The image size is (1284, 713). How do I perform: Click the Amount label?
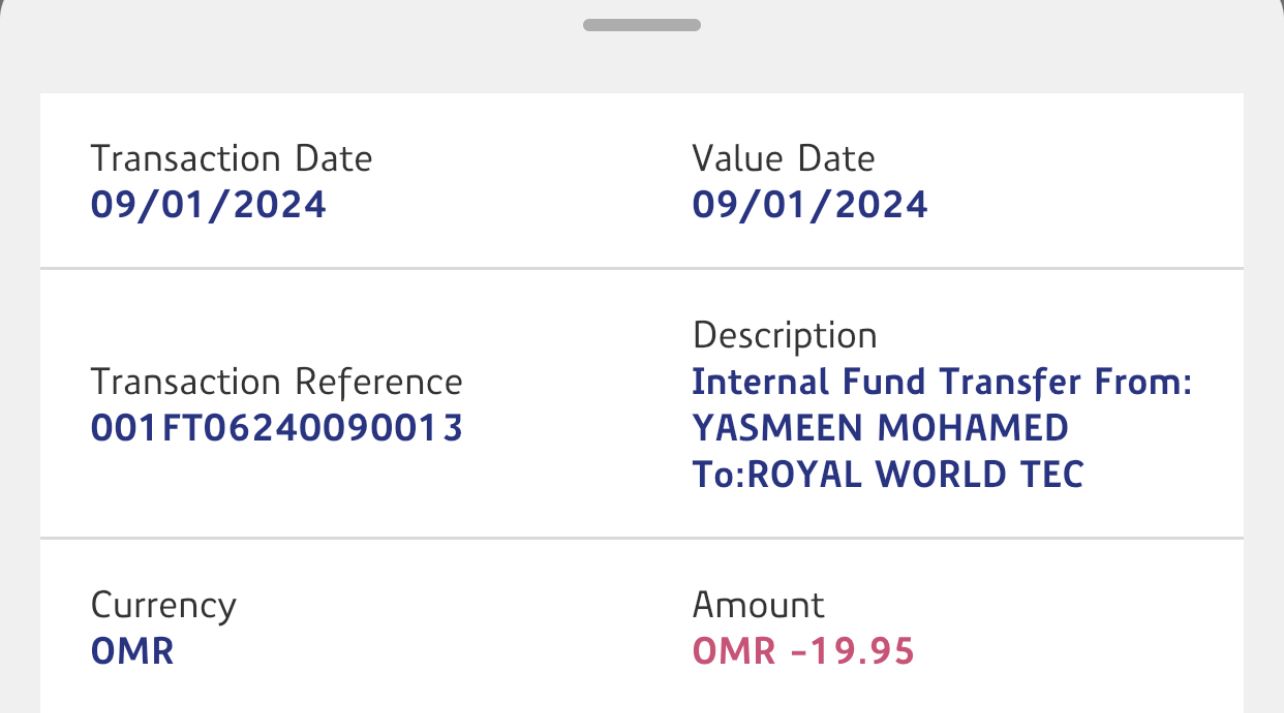pyautogui.click(x=758, y=606)
